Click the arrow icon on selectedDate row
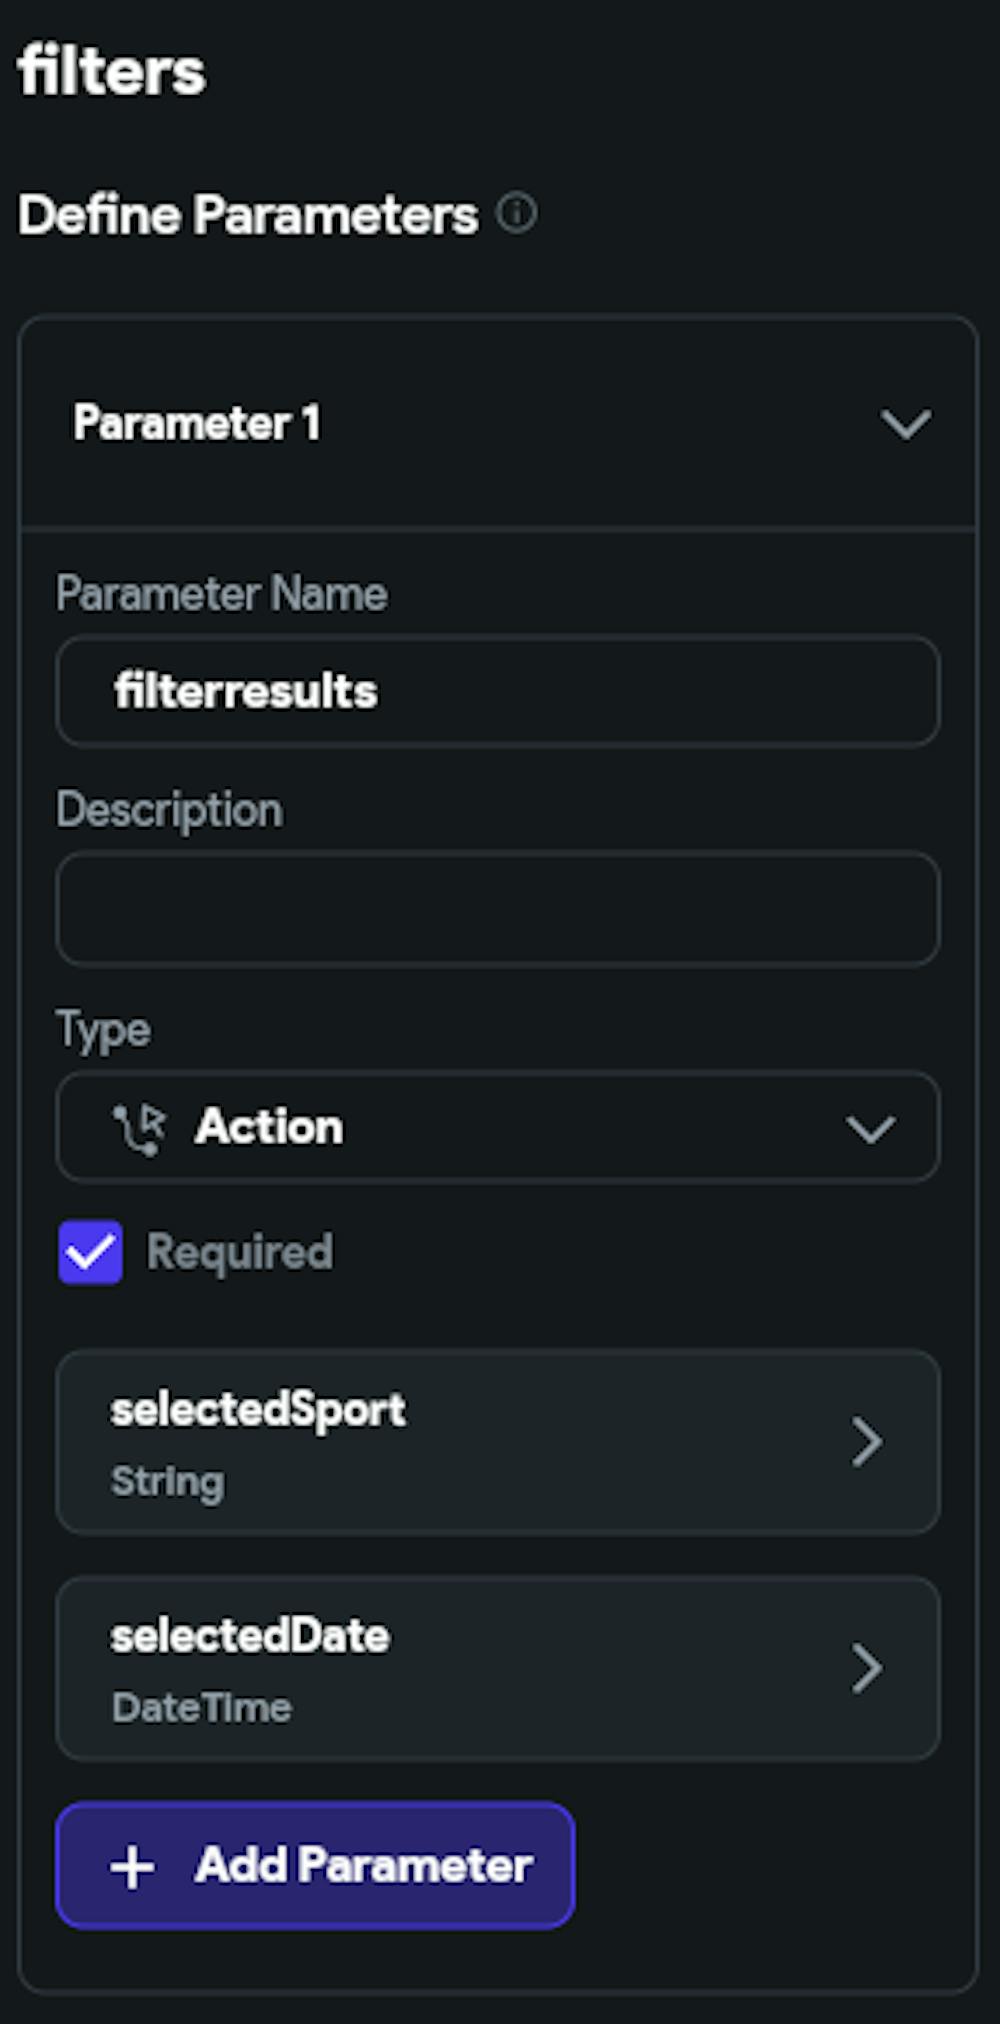The height and width of the screenshot is (2024, 1000). [x=867, y=1668]
